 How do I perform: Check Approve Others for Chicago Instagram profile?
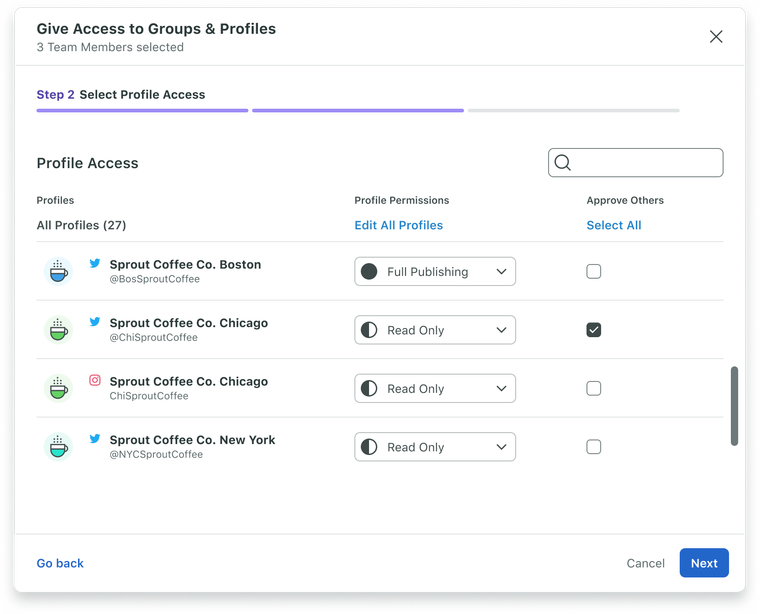coord(594,388)
